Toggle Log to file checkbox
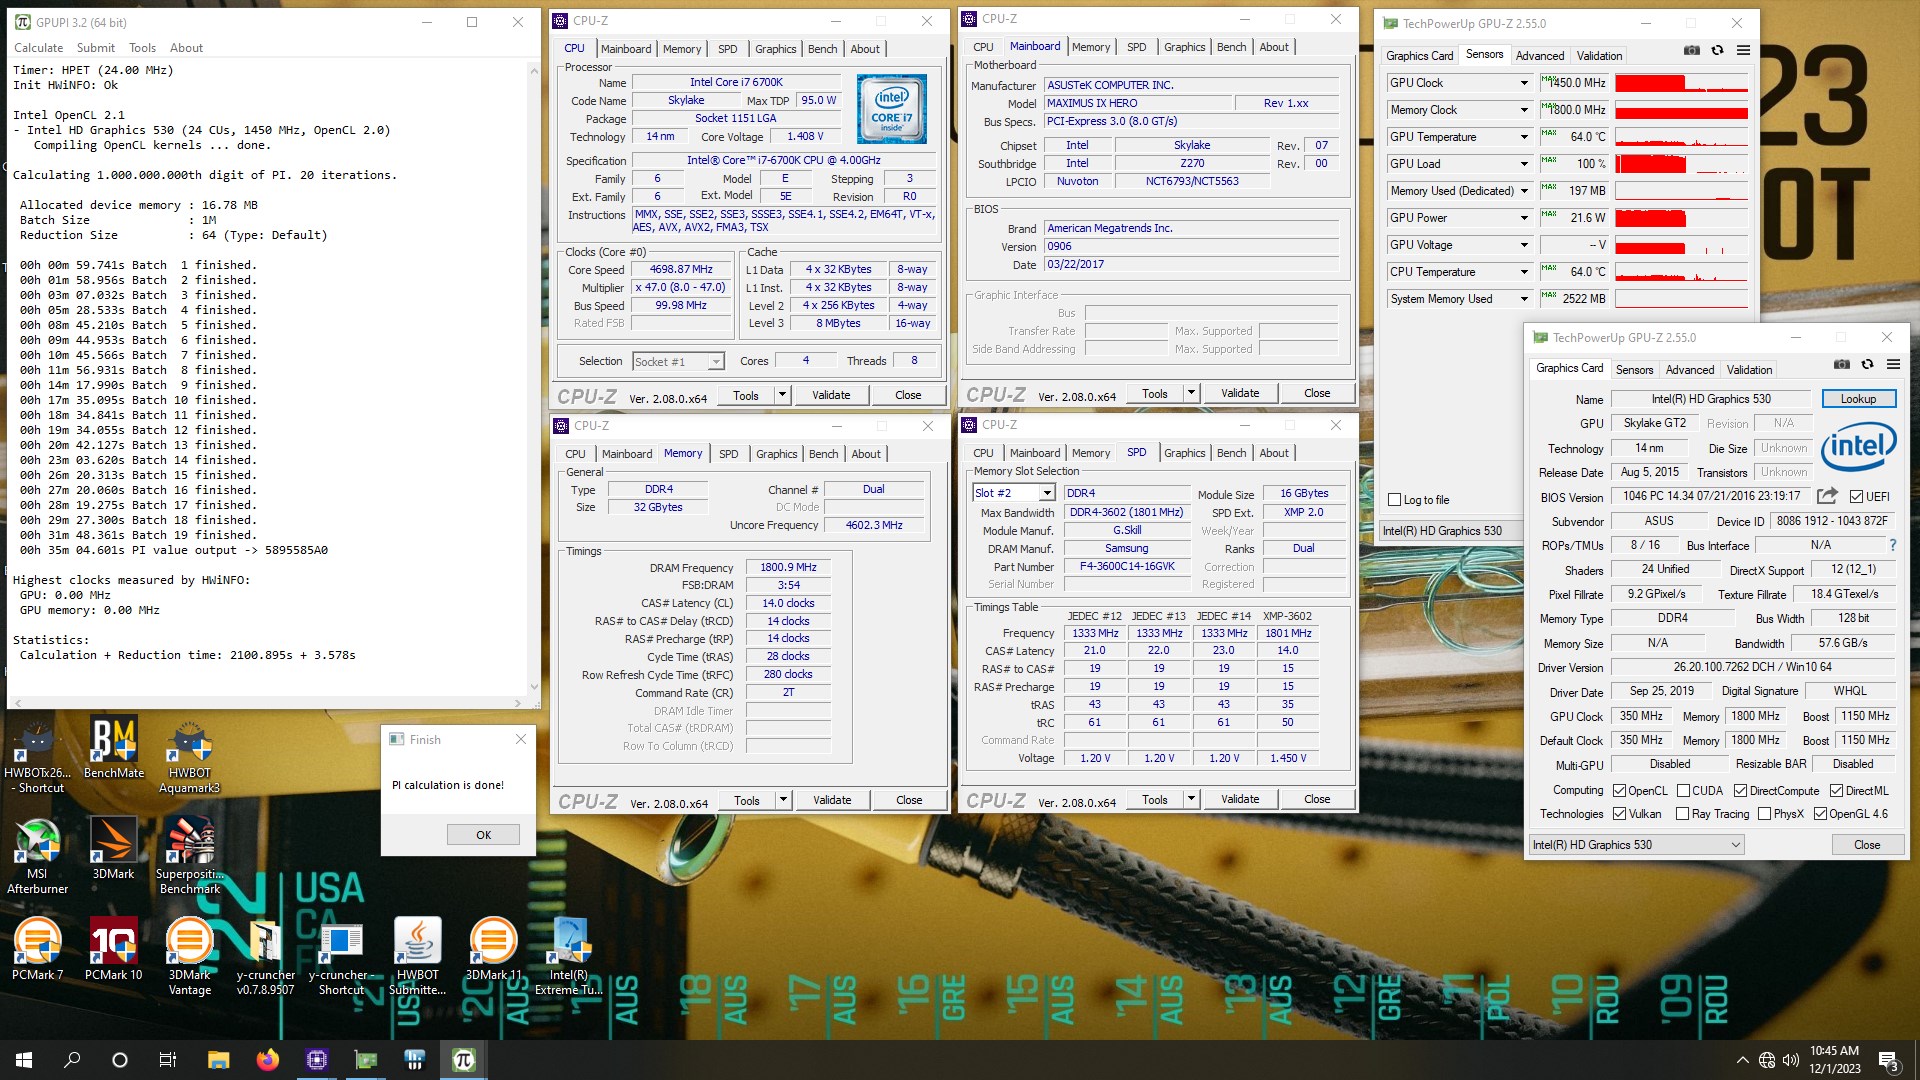Viewport: 1920px width, 1080px height. click(x=1395, y=500)
